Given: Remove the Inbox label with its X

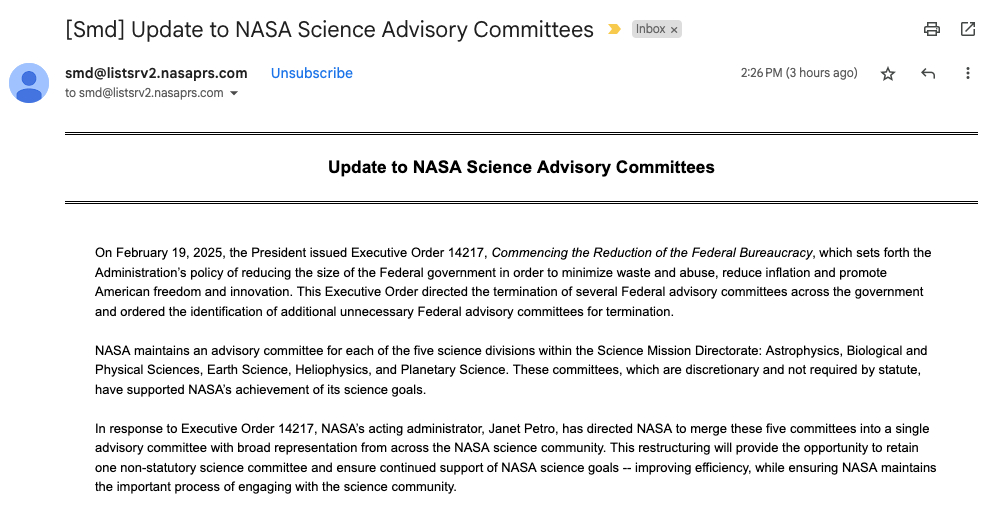Looking at the screenshot, I should [675, 30].
